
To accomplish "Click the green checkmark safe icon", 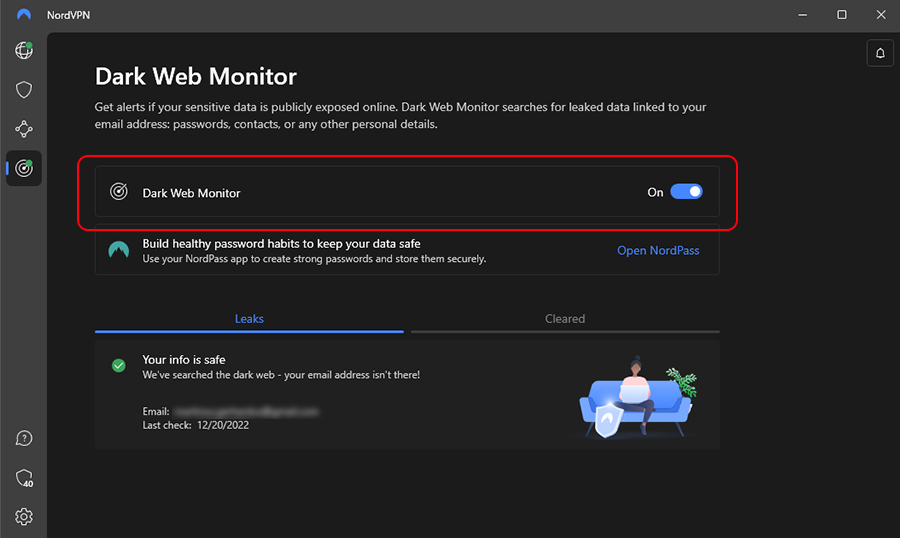I will click(x=119, y=366).
